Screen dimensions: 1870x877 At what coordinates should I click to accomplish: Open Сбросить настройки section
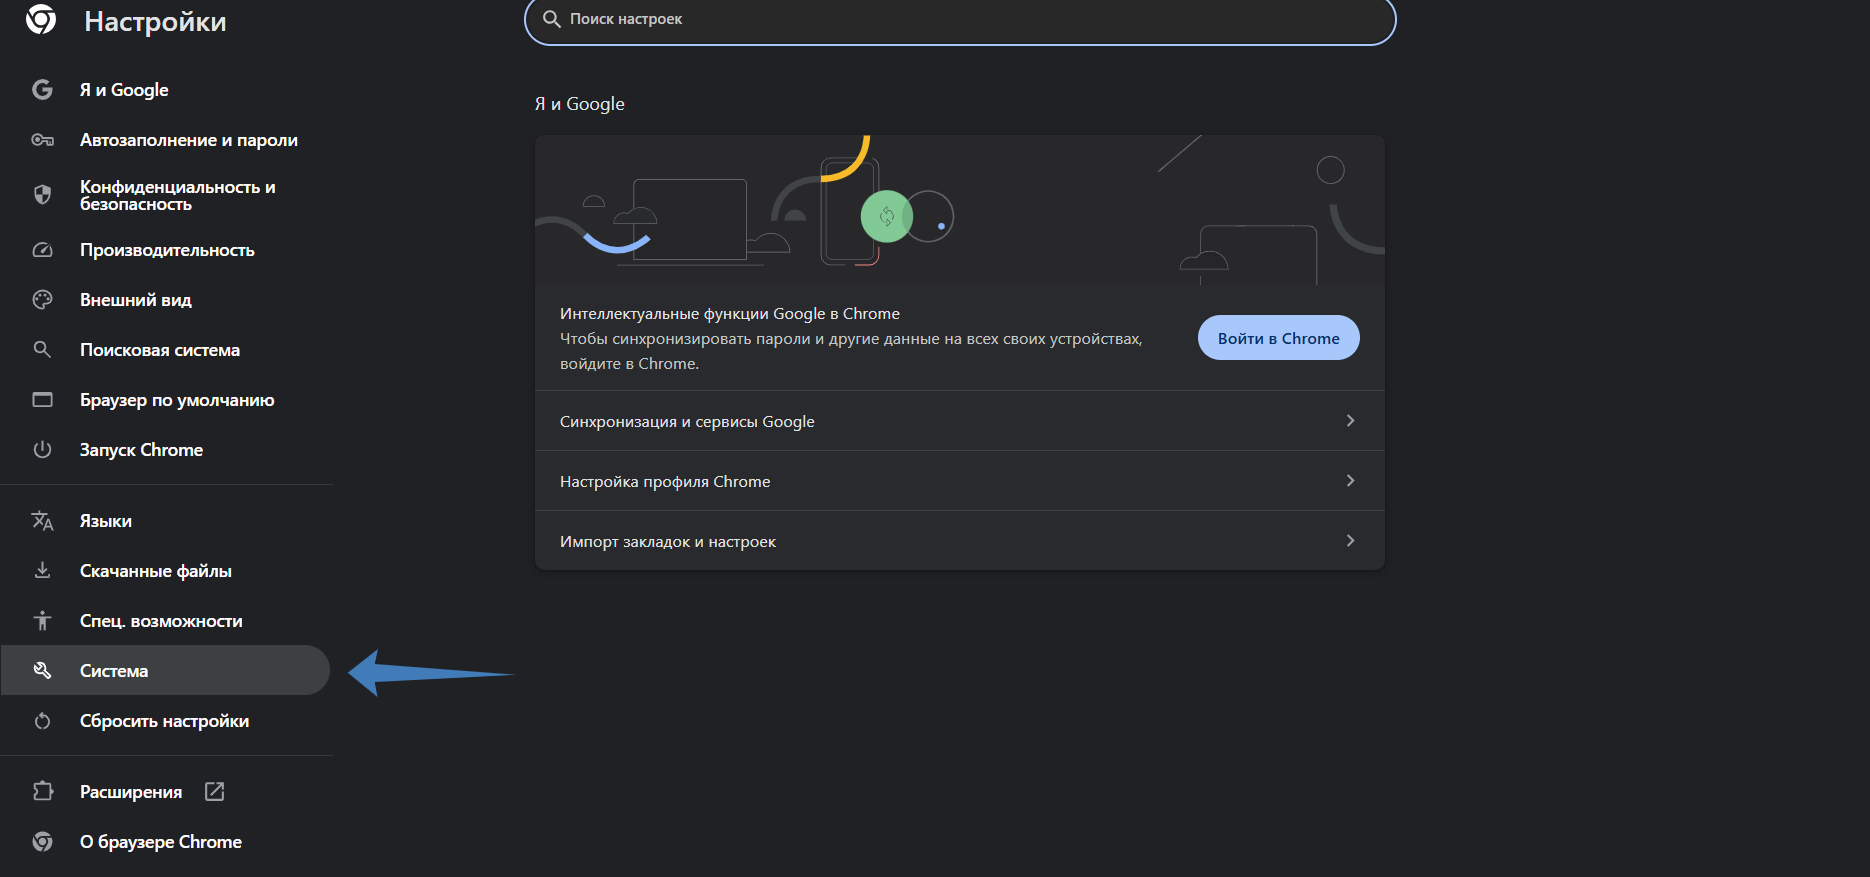click(x=164, y=721)
